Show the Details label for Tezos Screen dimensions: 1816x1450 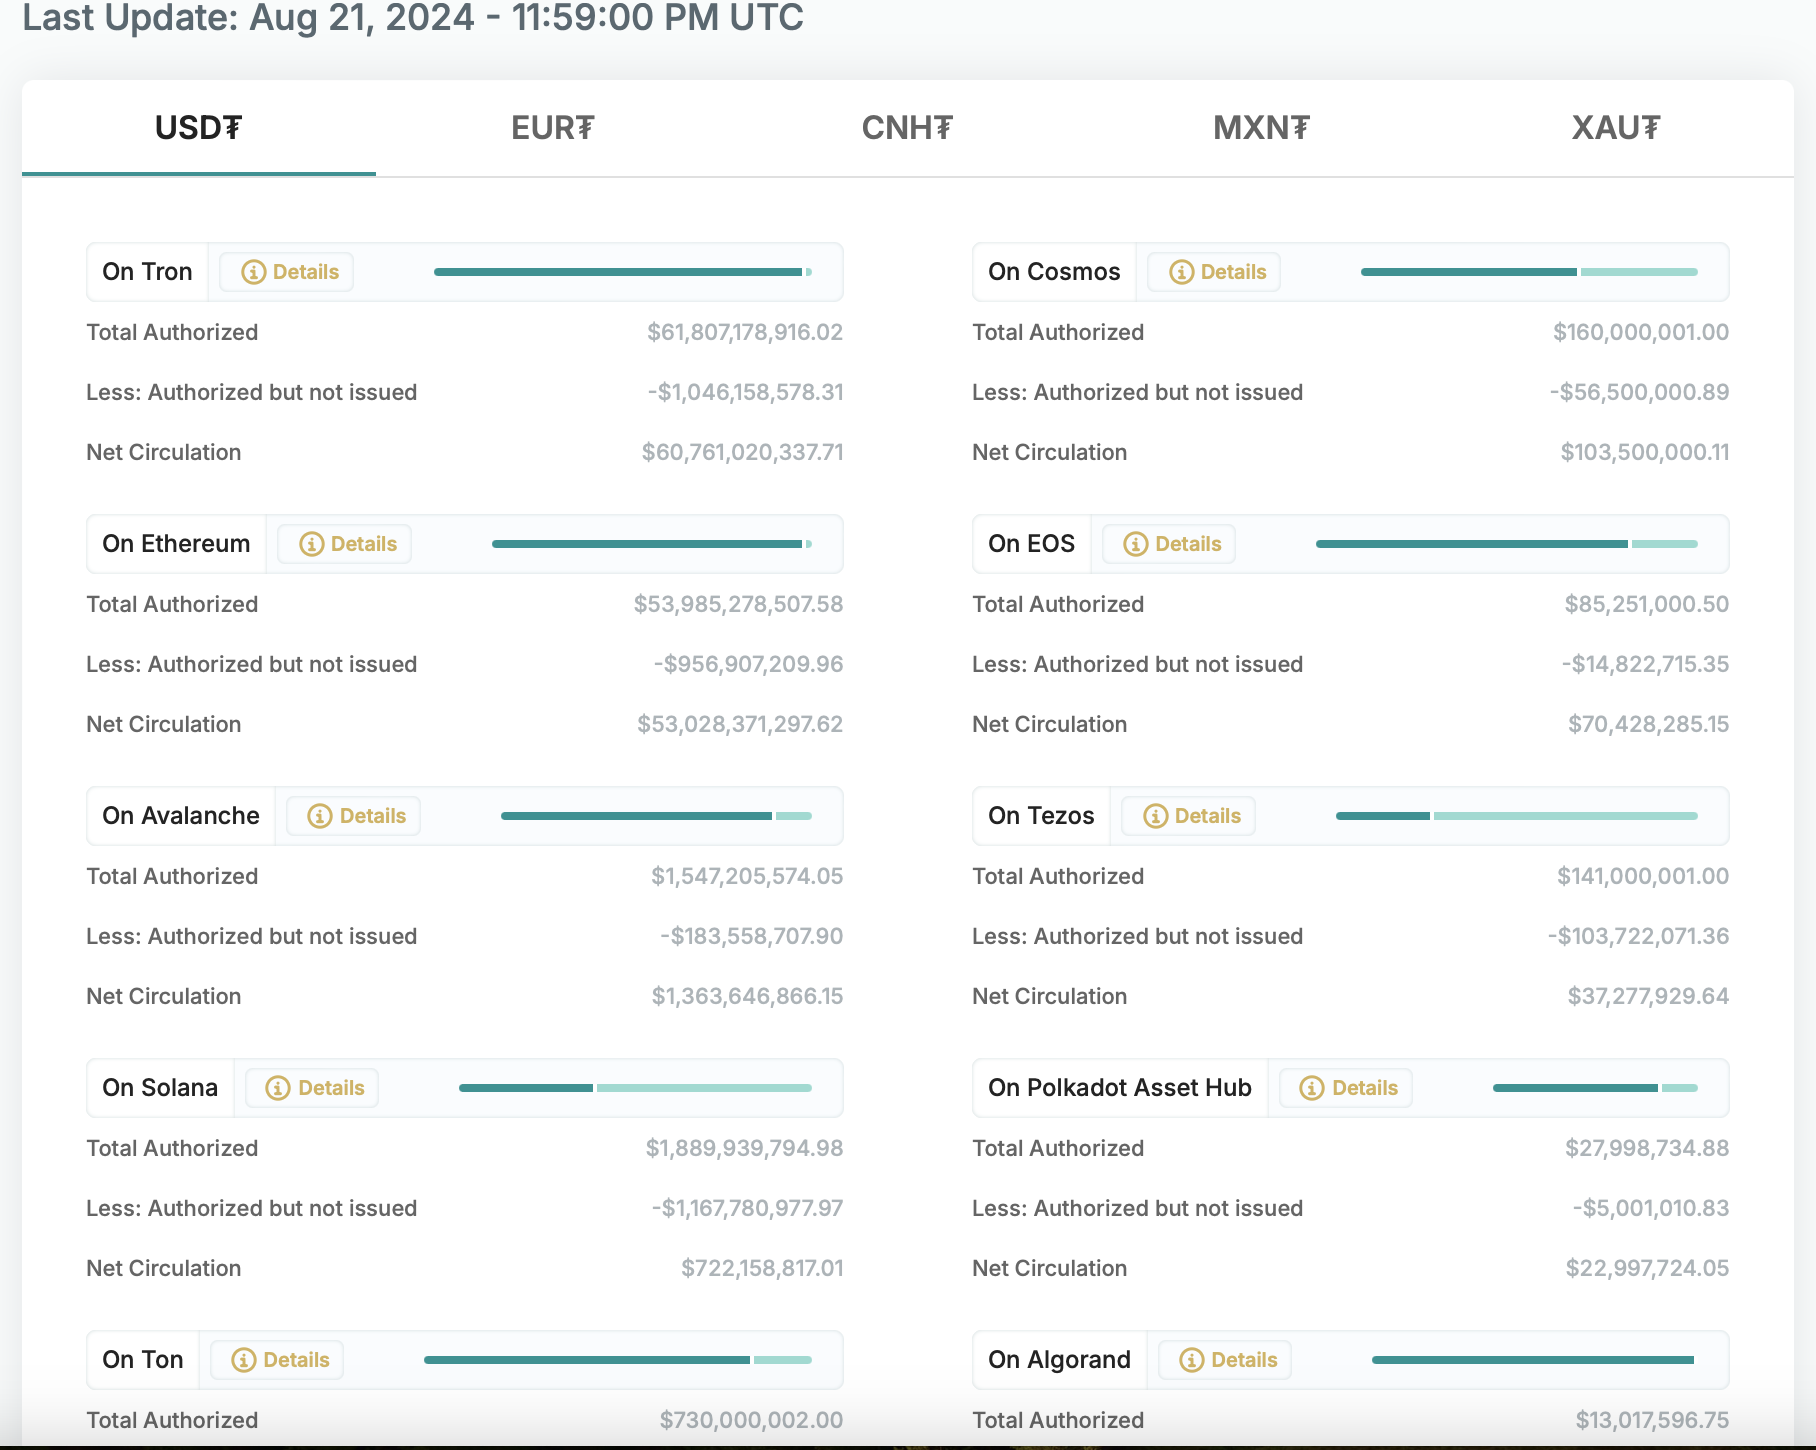(1208, 816)
